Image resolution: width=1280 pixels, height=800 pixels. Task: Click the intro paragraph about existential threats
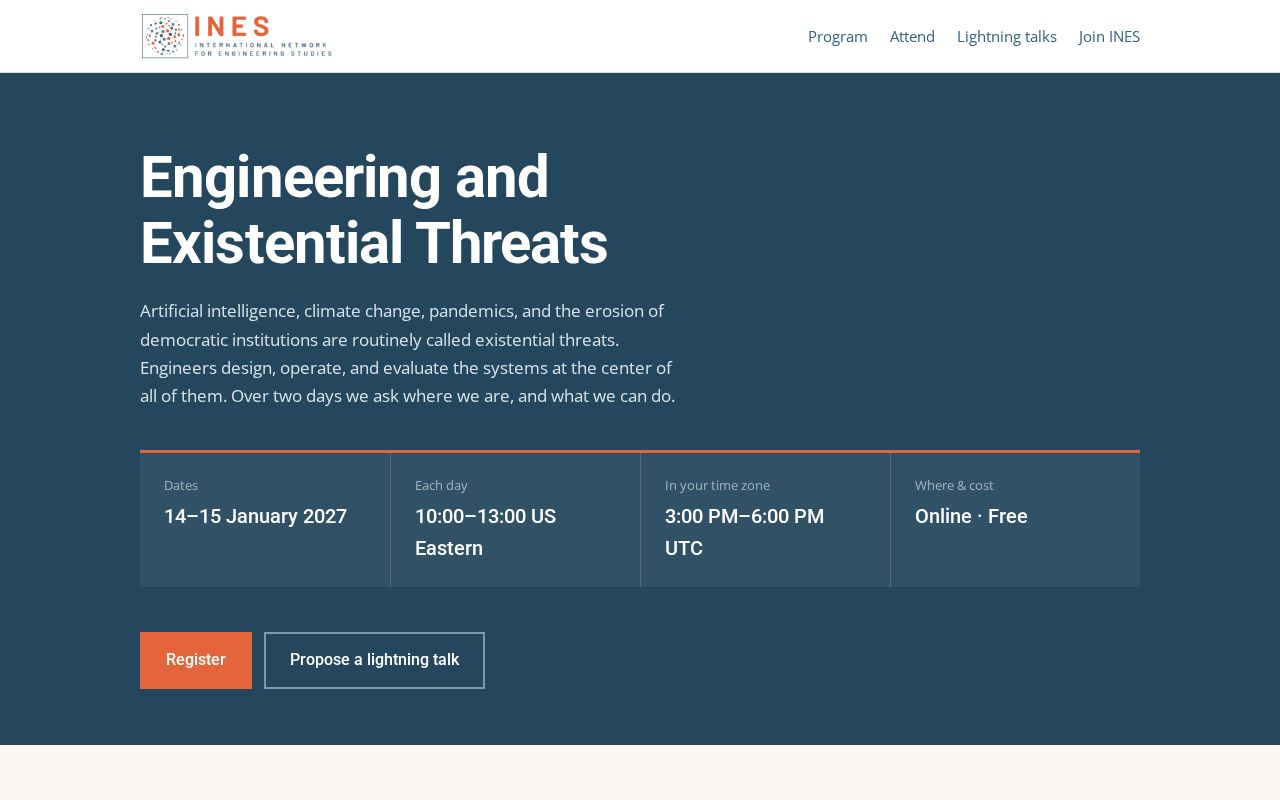pyautogui.click(x=408, y=353)
